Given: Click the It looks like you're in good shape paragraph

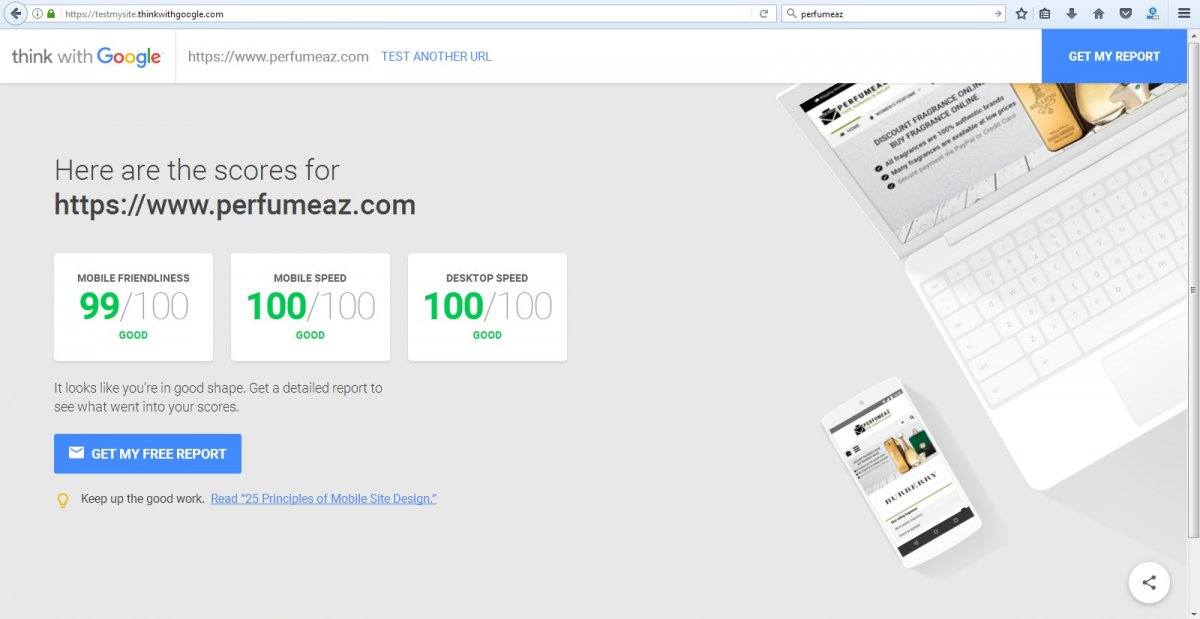Looking at the screenshot, I should (x=218, y=397).
